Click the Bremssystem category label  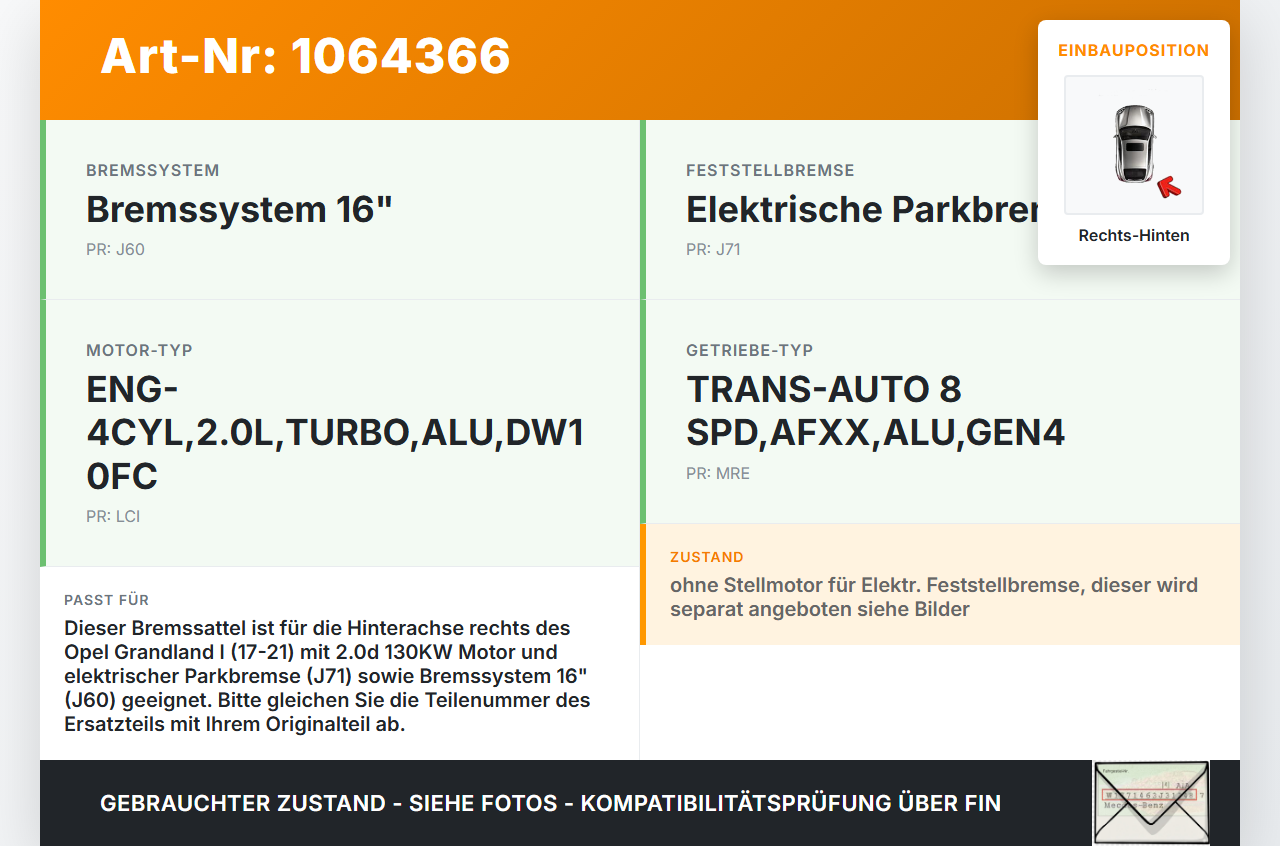tap(153, 171)
